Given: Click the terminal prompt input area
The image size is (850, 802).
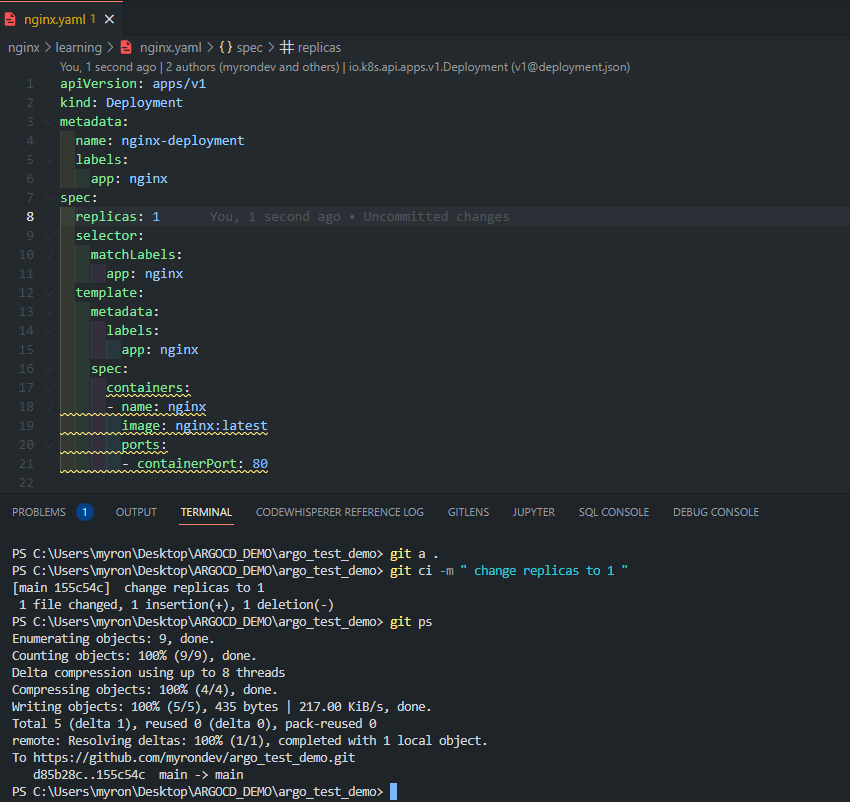Looking at the screenshot, I should [x=400, y=790].
